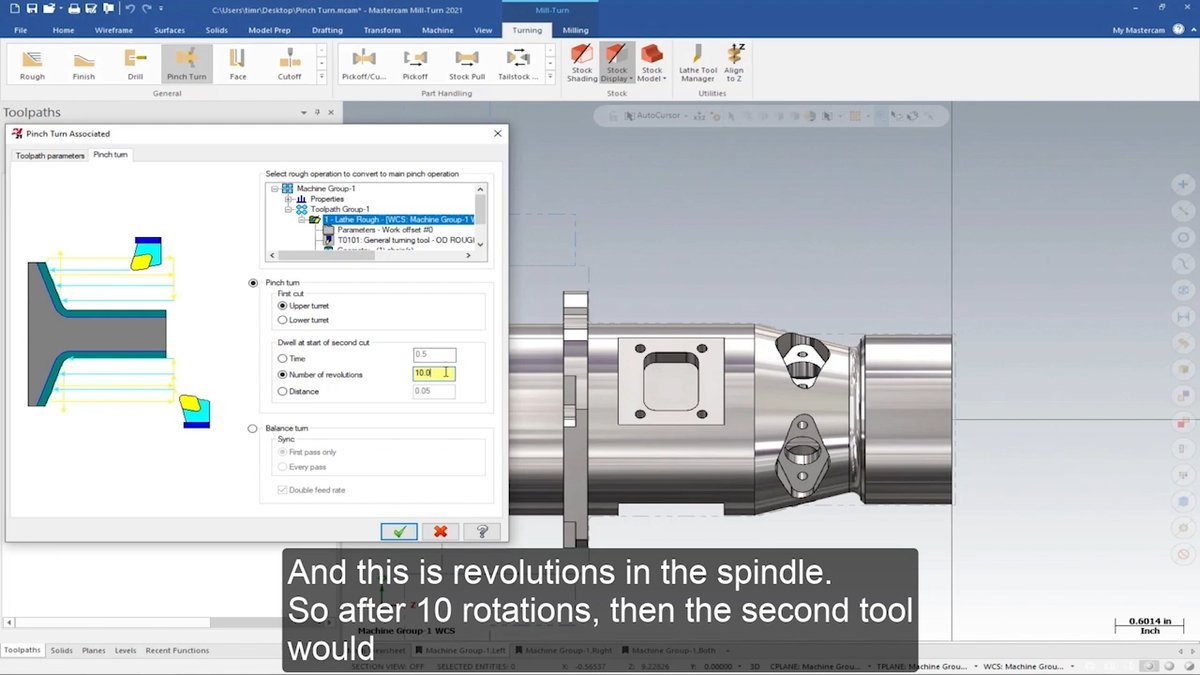
Task: Launch the Lathe Tool Manager
Action: click(x=698, y=63)
